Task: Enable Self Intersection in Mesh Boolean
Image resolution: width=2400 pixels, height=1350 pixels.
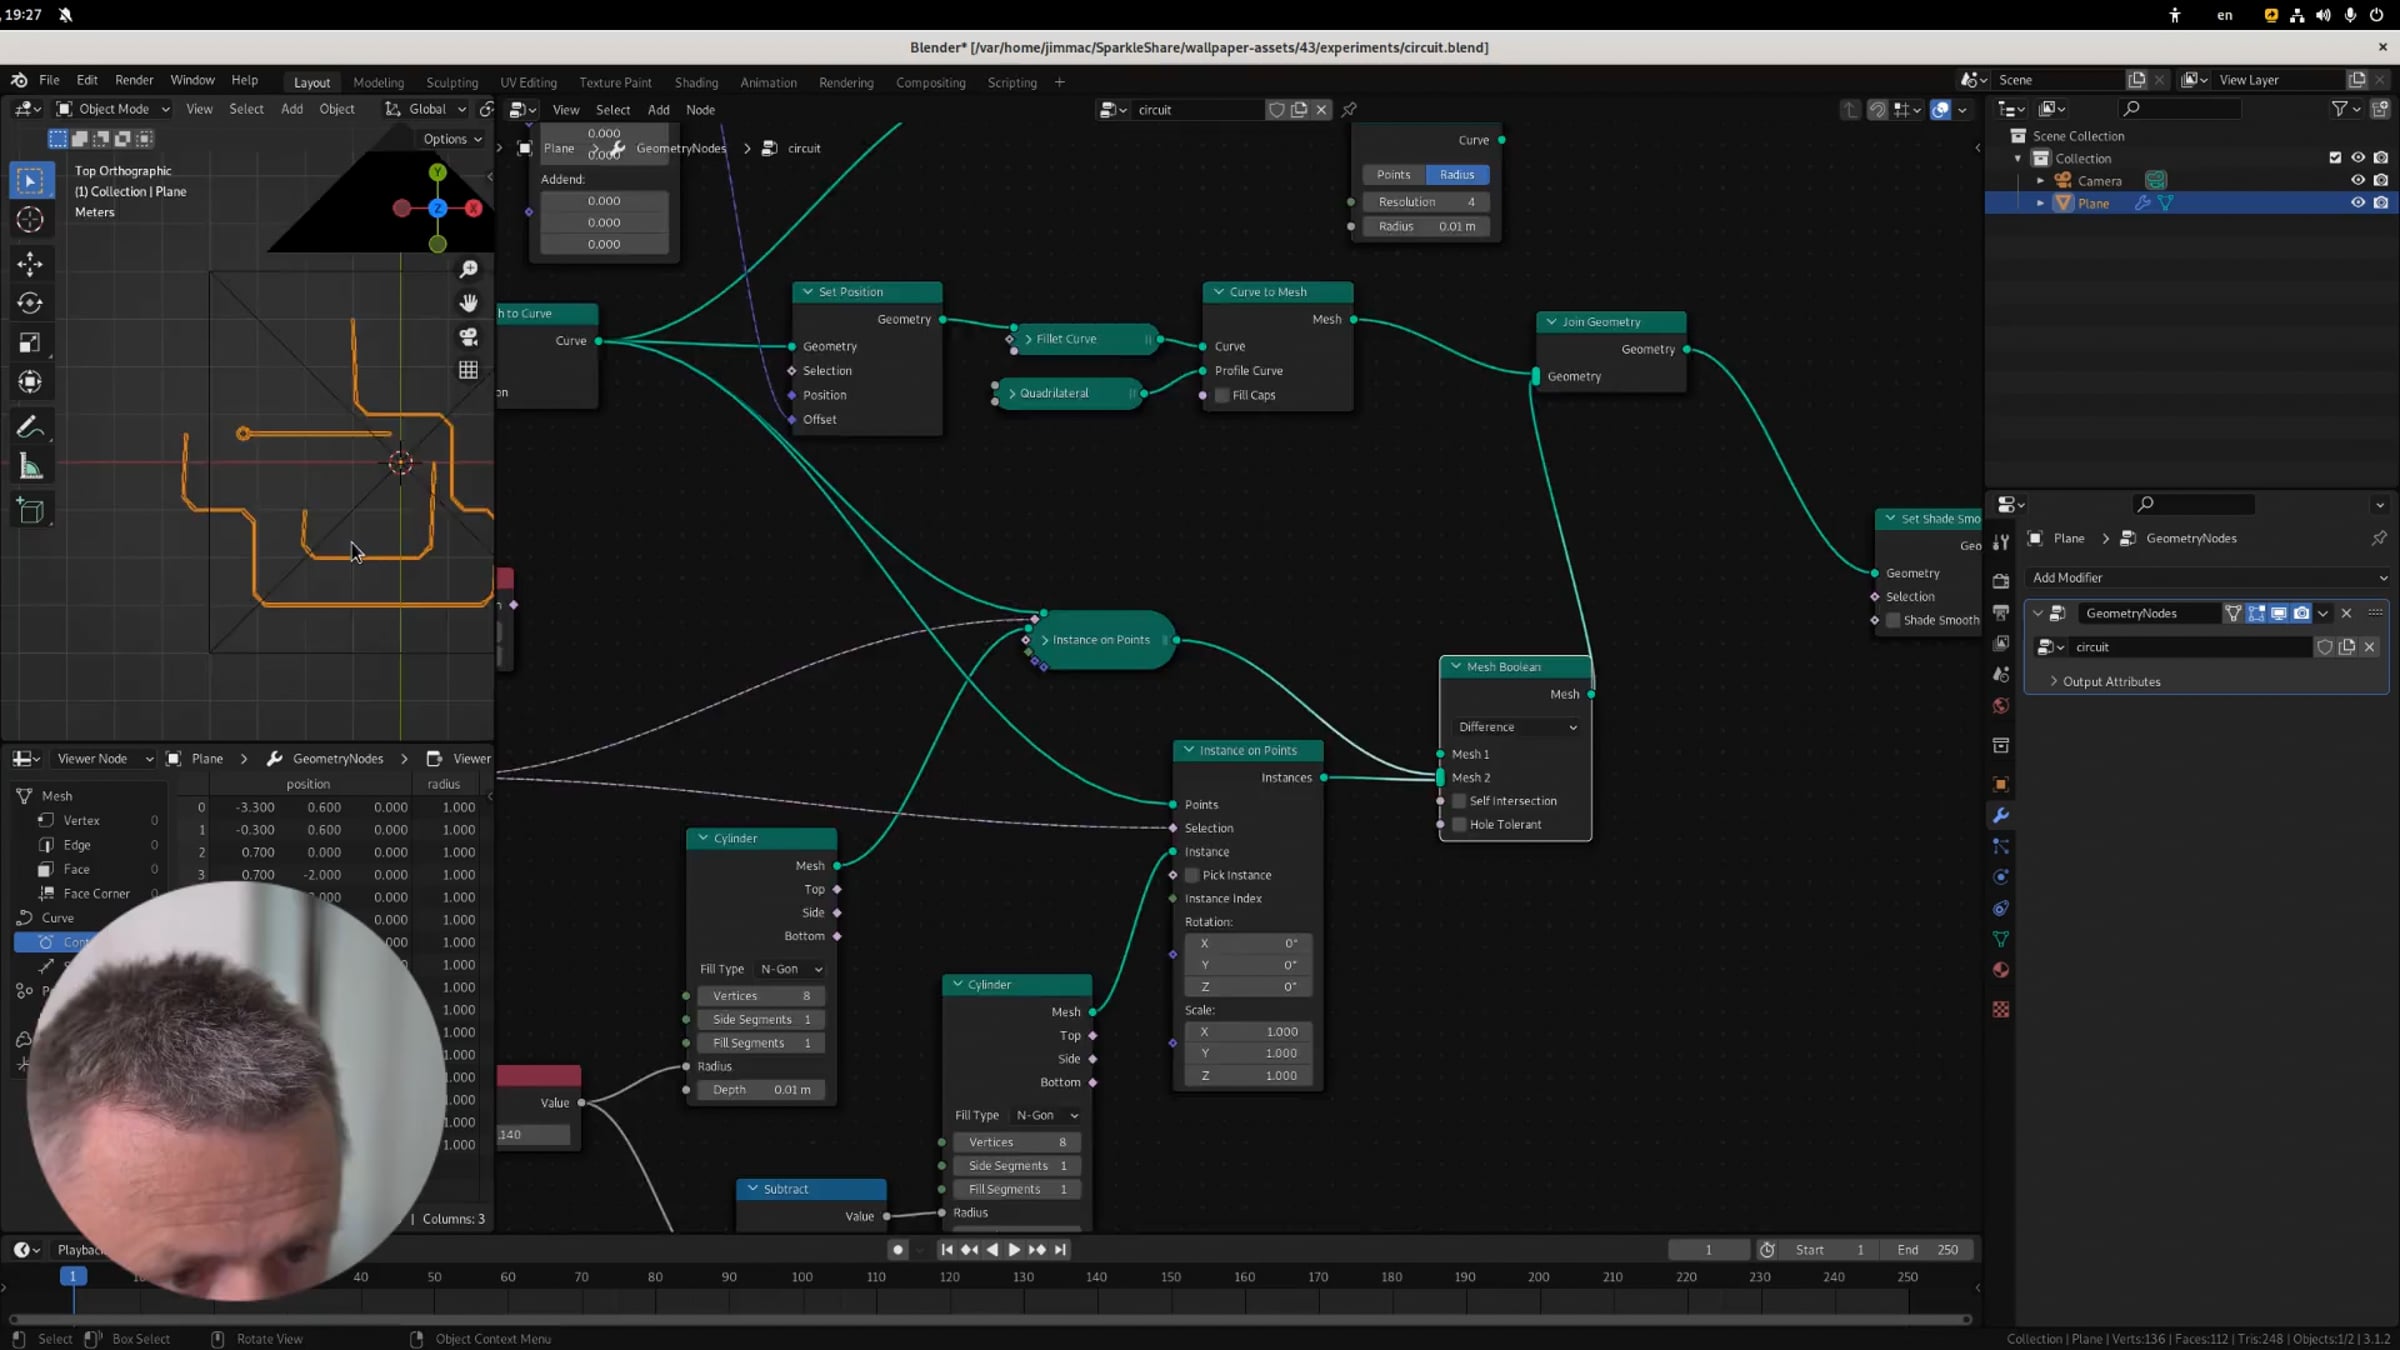Action: point(1459,801)
